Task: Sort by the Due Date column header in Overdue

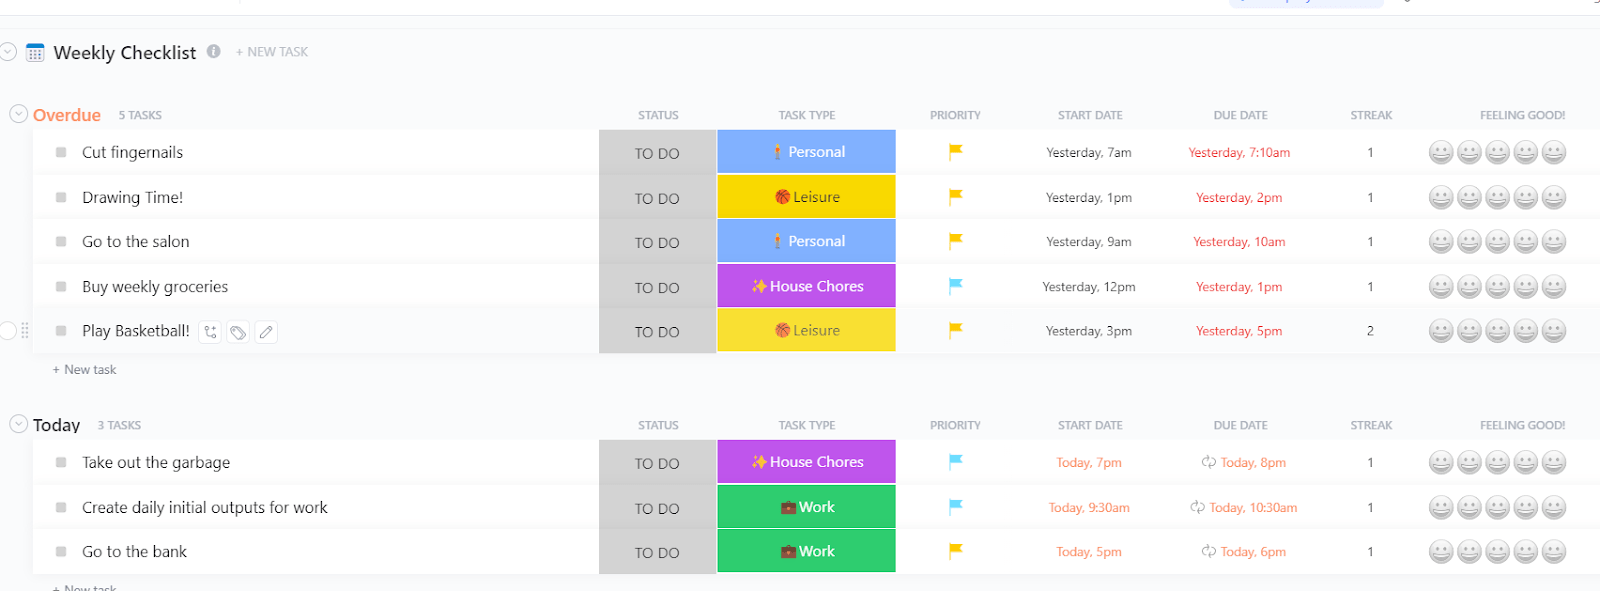Action: coord(1240,115)
